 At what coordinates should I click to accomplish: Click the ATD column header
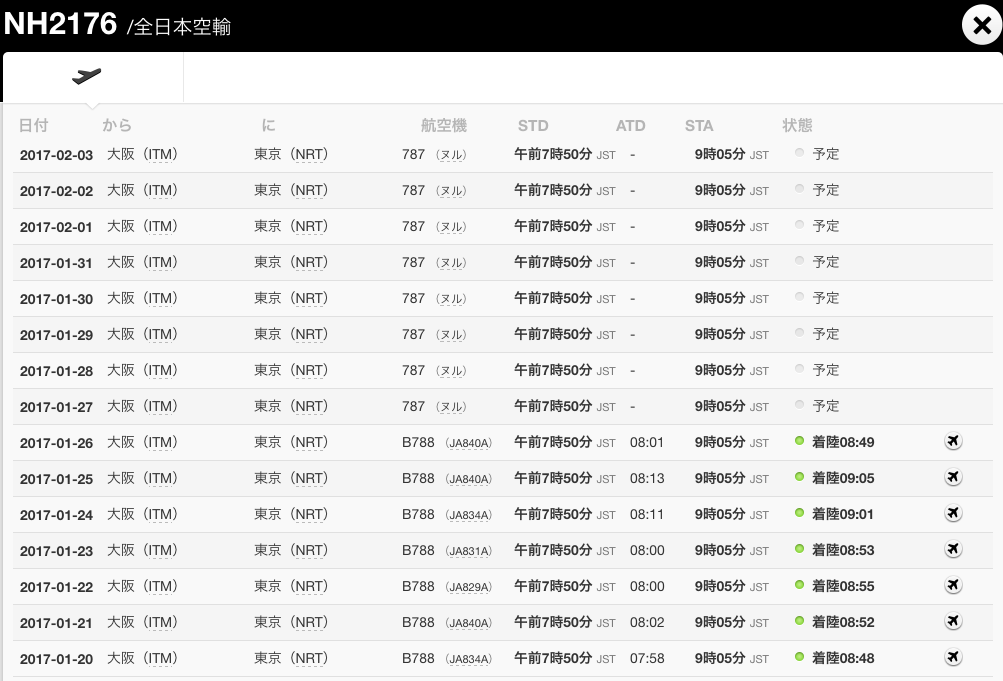(630, 126)
